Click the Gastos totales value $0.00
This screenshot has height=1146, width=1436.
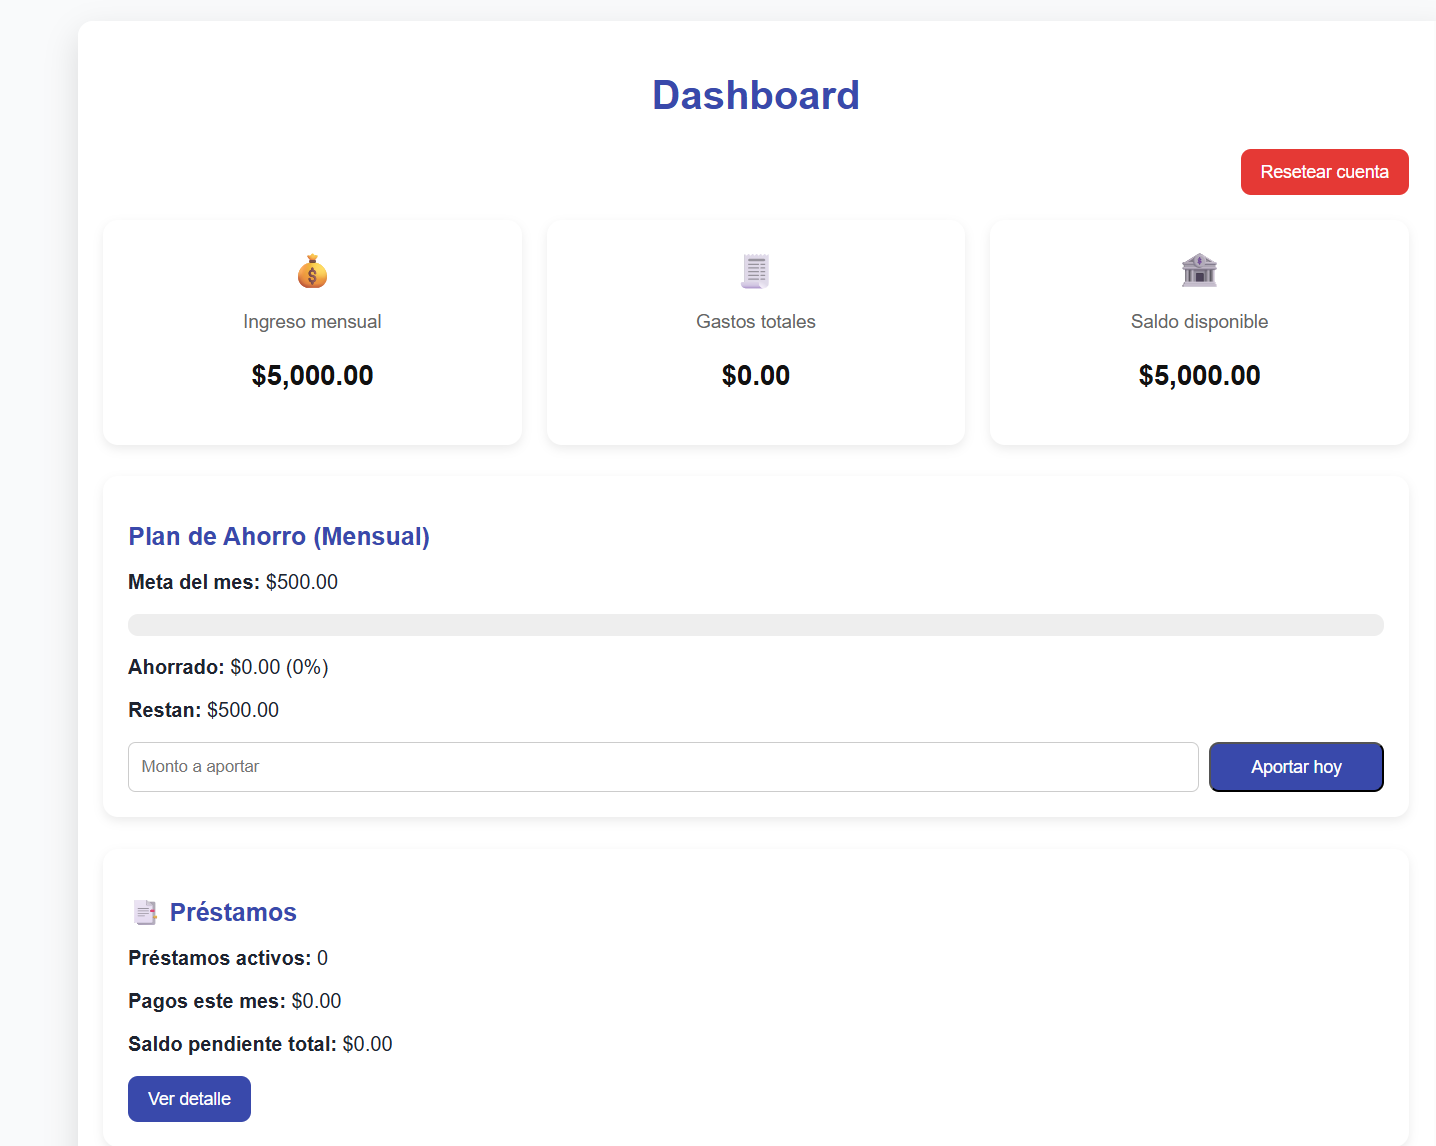click(x=755, y=376)
